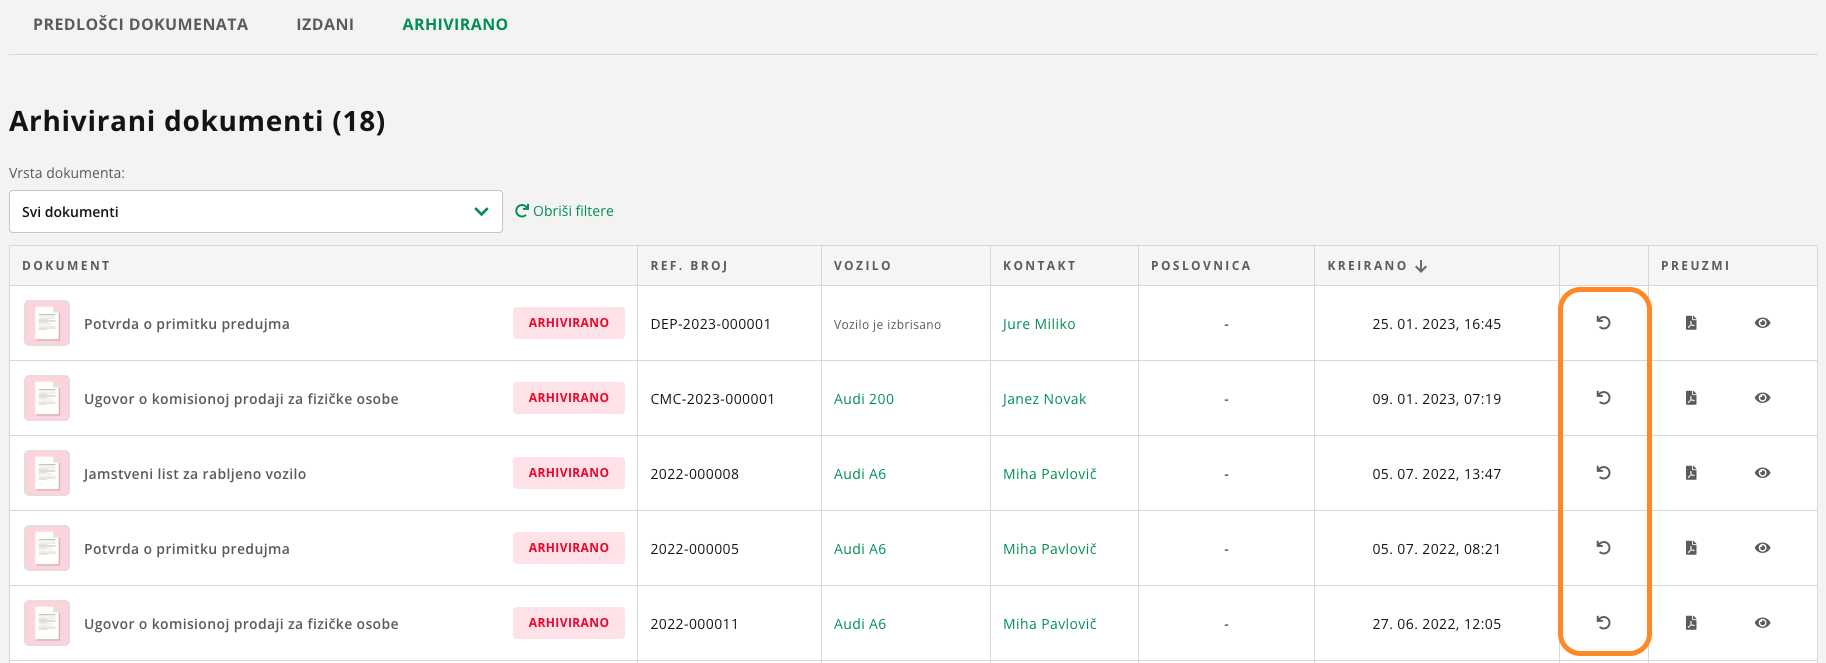
Task: Open the Jure Miliko contact link
Action: pyautogui.click(x=1039, y=324)
